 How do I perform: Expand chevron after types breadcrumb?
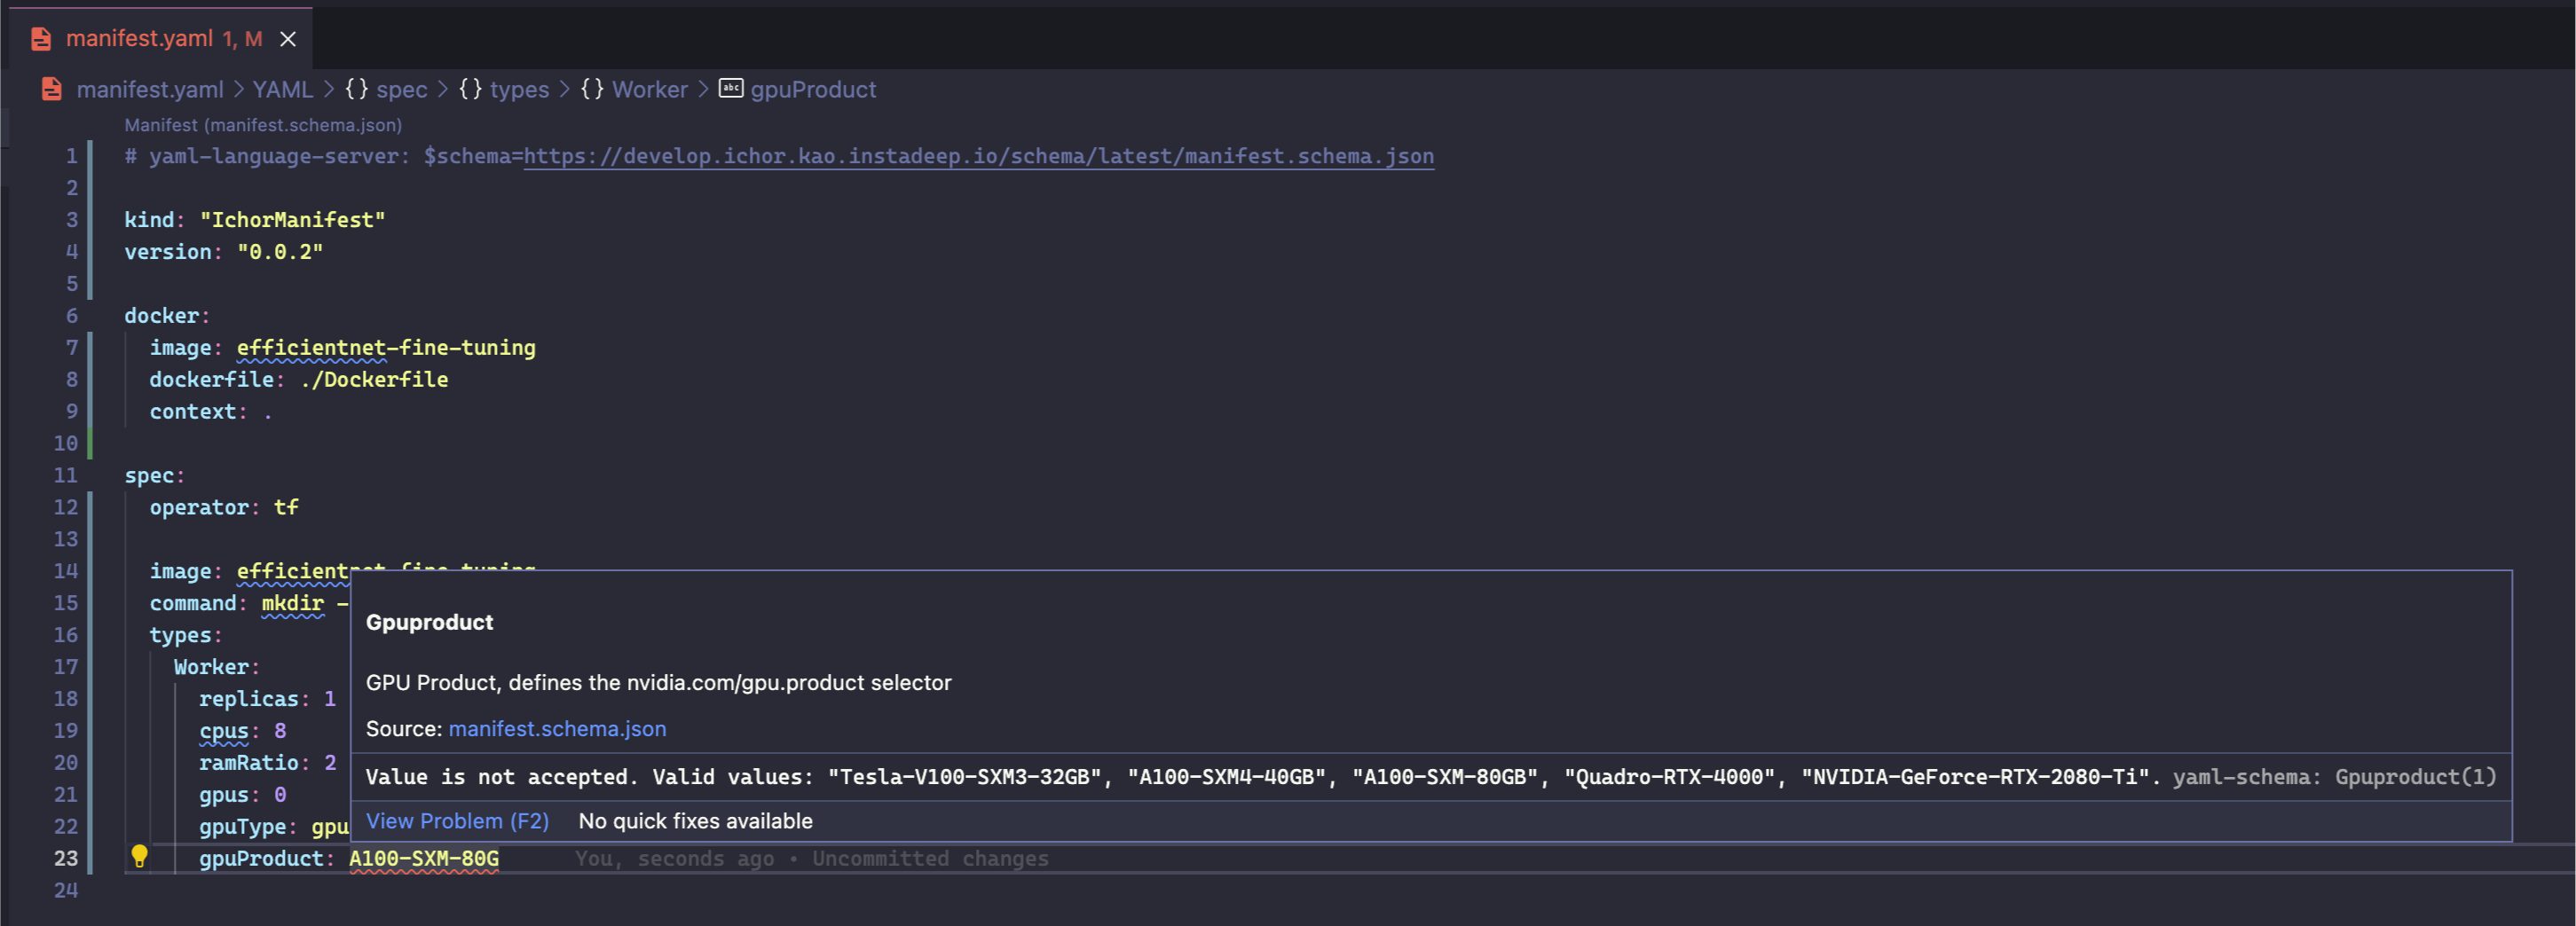(564, 89)
